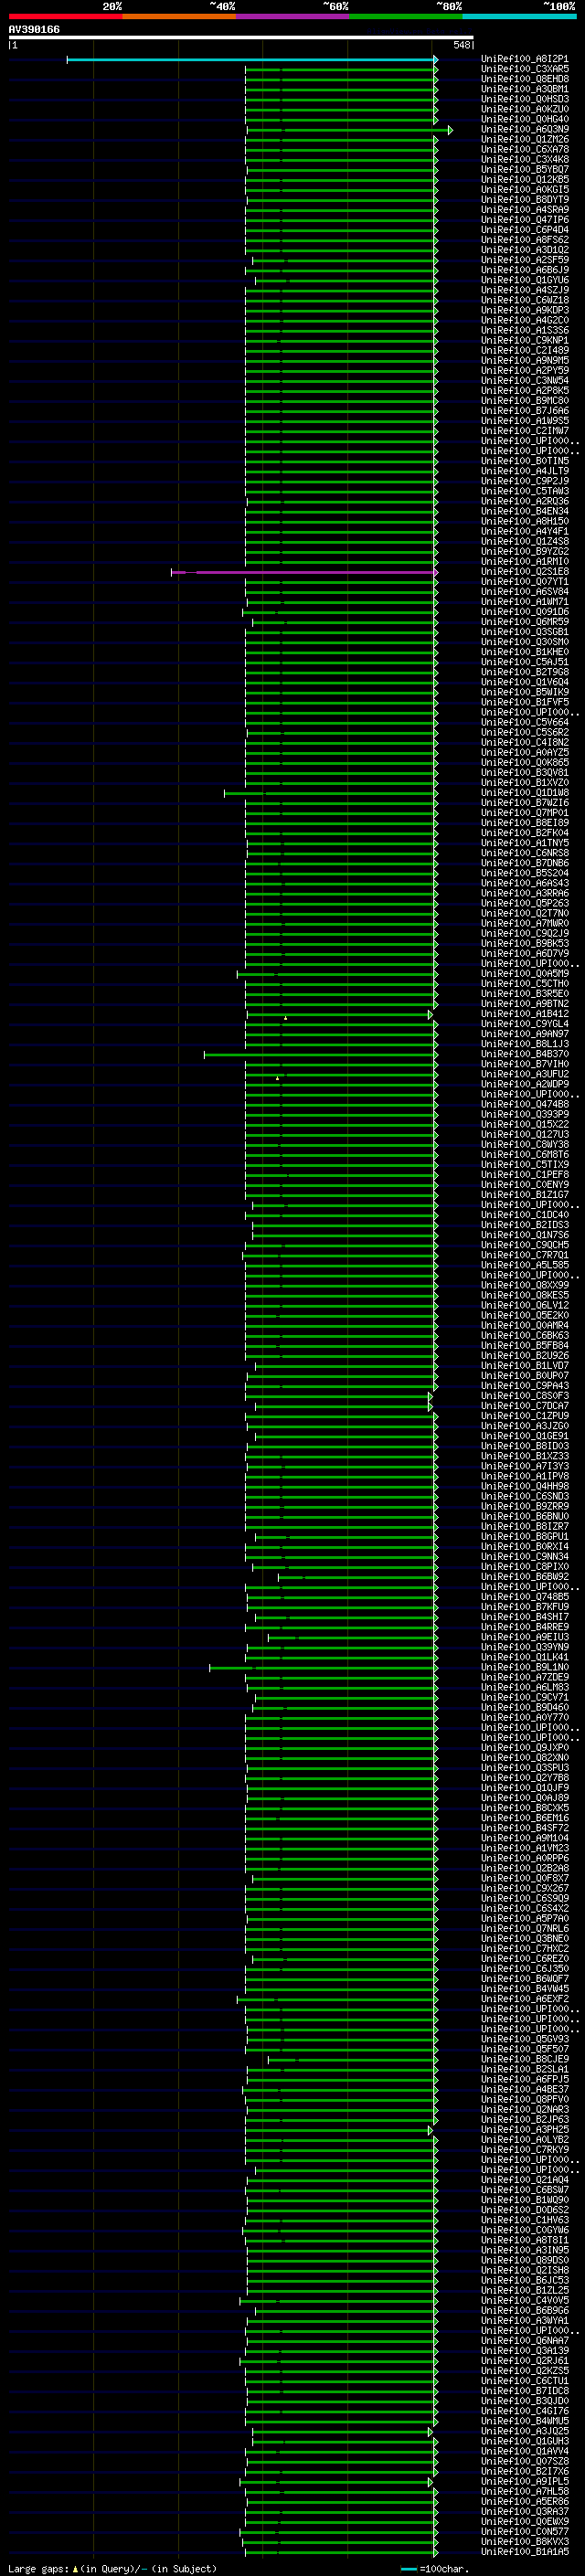Click the cyan alignment bar of UniRef100_A8I2P1
The width and height of the screenshot is (585, 2576).
[x=252, y=59]
